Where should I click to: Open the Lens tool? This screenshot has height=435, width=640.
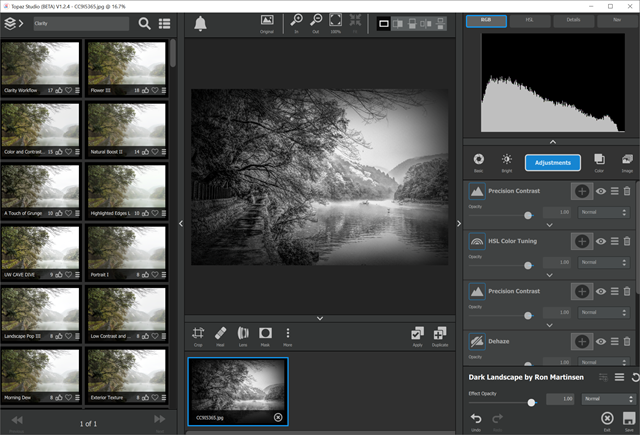(x=243, y=333)
